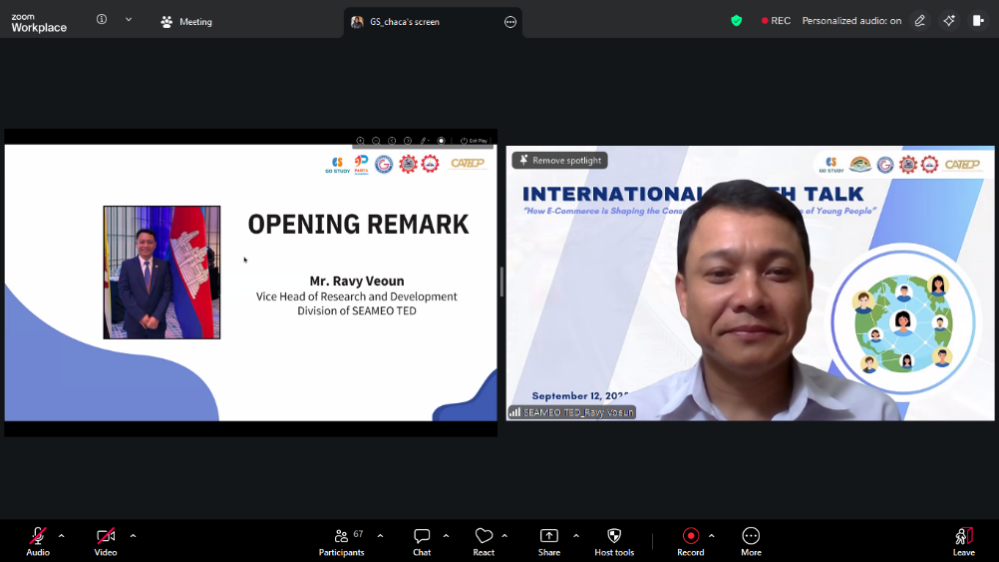
Task: Expand recording options arrow beside Record
Action: pos(712,536)
